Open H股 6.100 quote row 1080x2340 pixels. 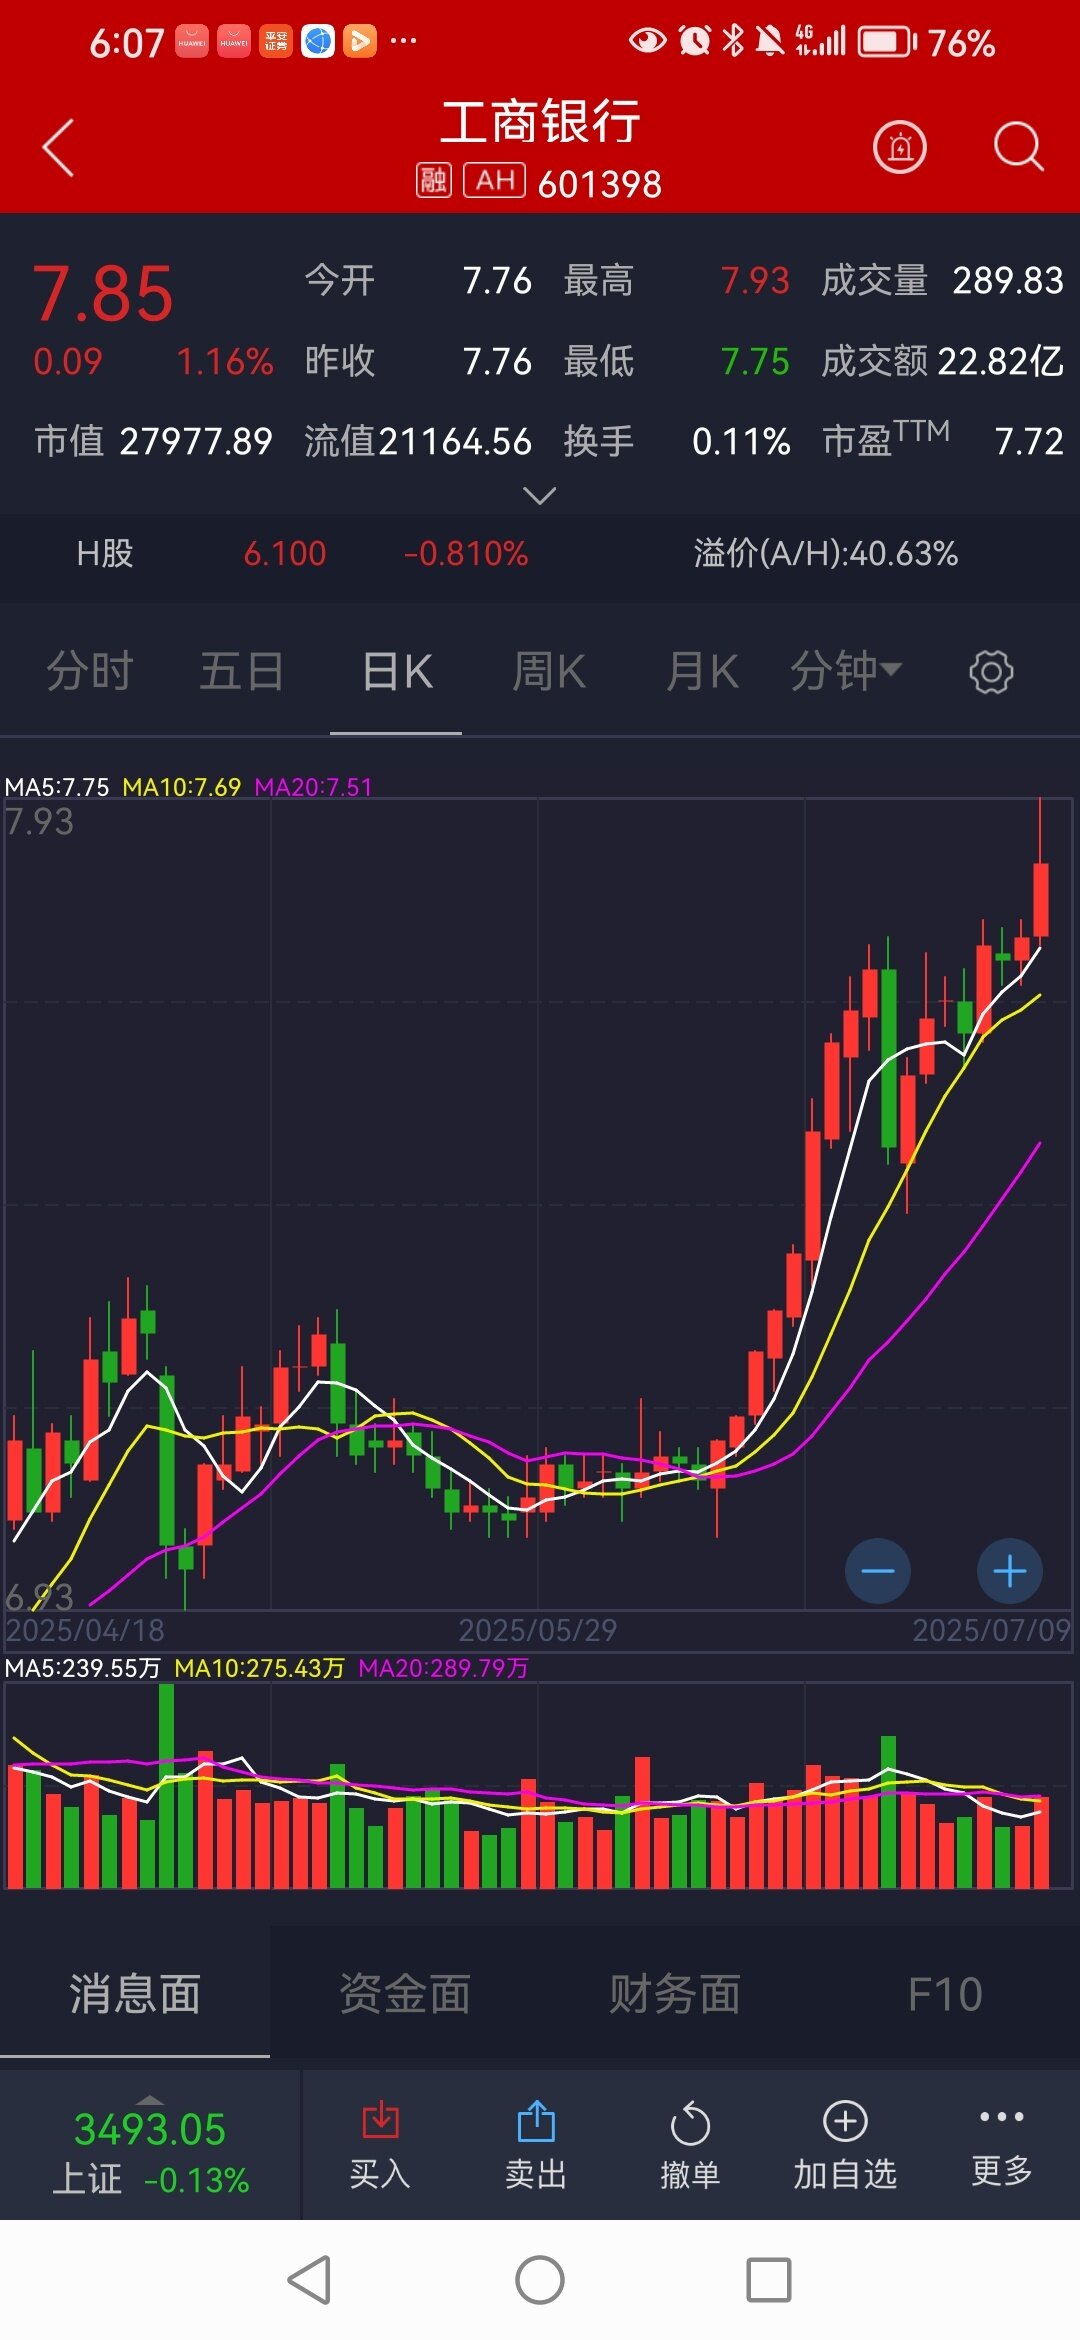[540, 553]
